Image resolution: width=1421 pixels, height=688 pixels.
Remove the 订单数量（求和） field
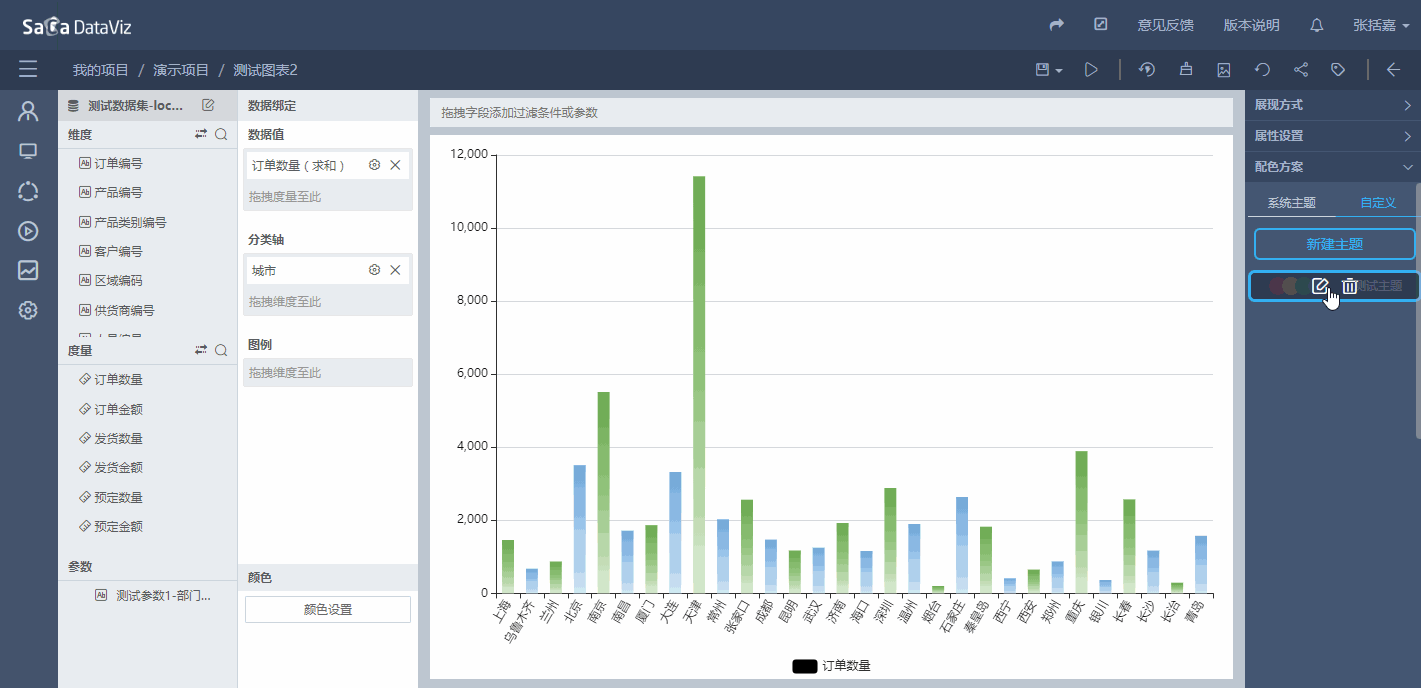[395, 165]
